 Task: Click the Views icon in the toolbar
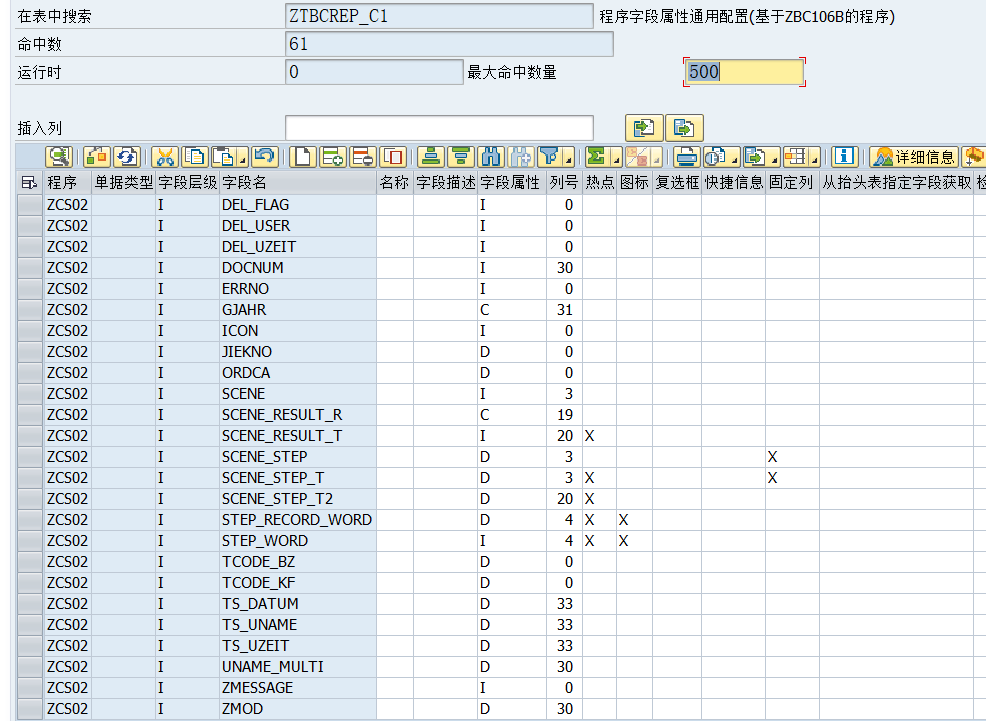point(716,156)
